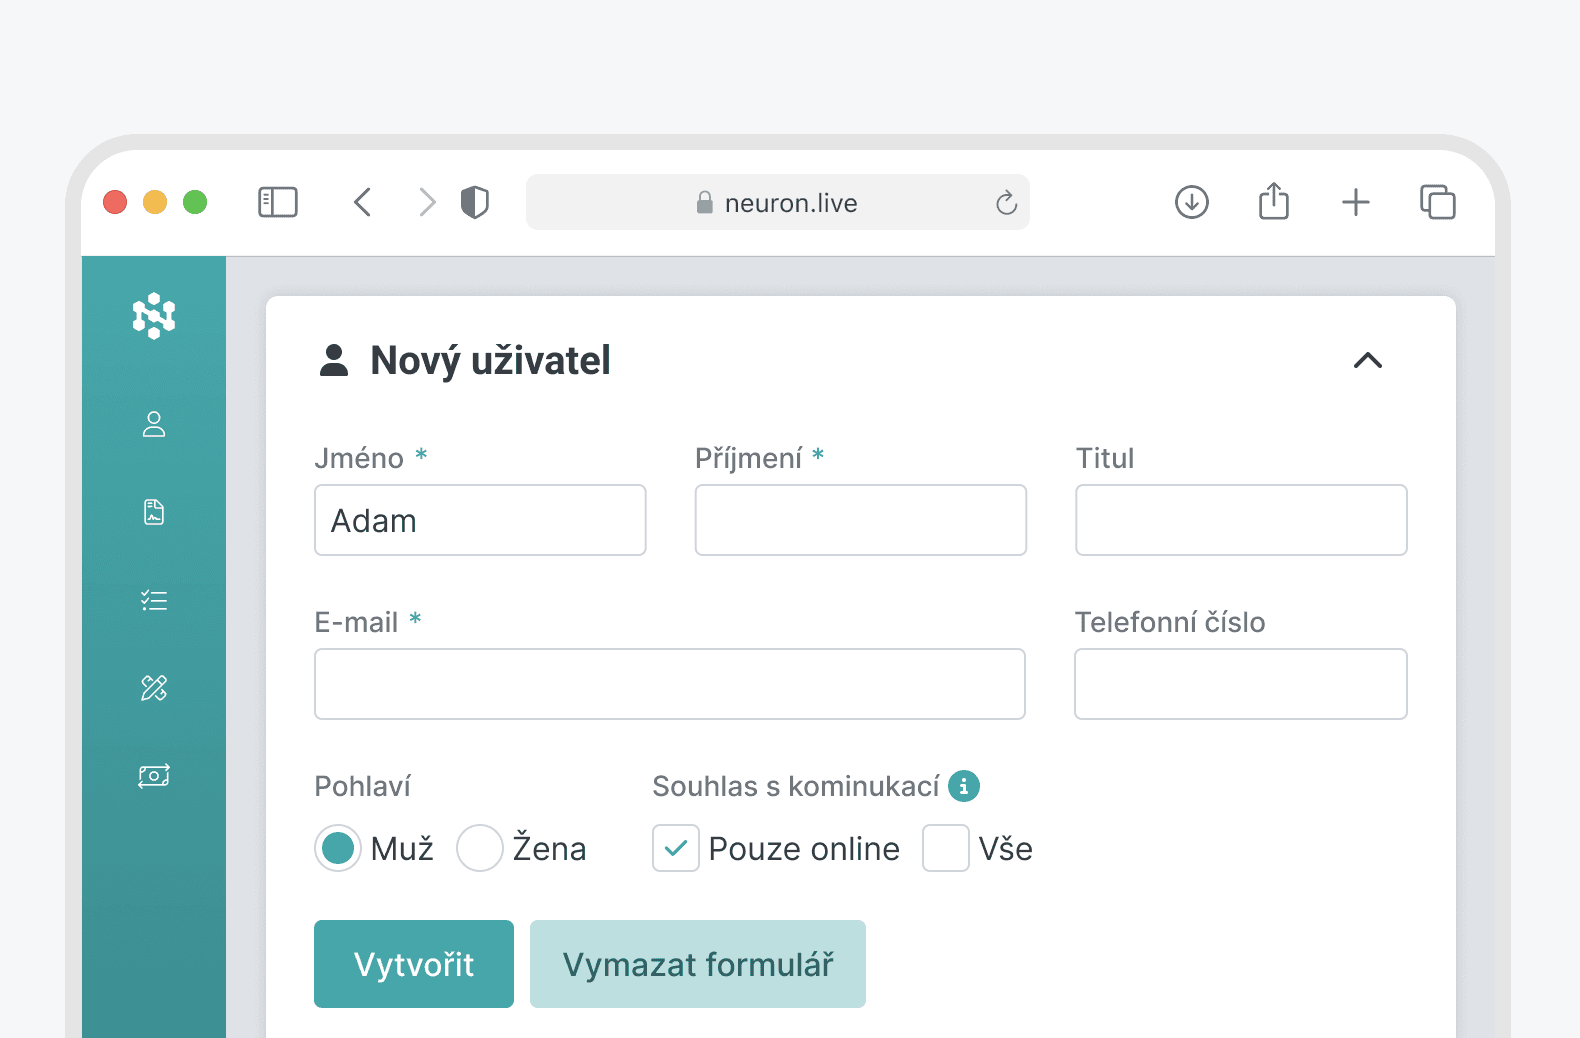The width and height of the screenshot is (1580, 1038).
Task: Uncheck the Pouze online checkbox
Action: coord(676,848)
